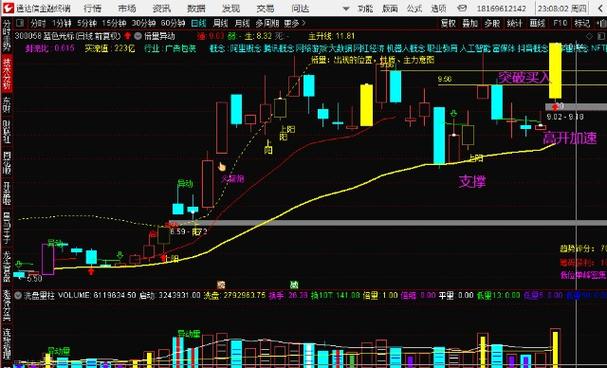The width and height of the screenshot is (607, 368).
Task: Open the round dropdown beside 倍量异动 indicator
Action: click(138, 36)
